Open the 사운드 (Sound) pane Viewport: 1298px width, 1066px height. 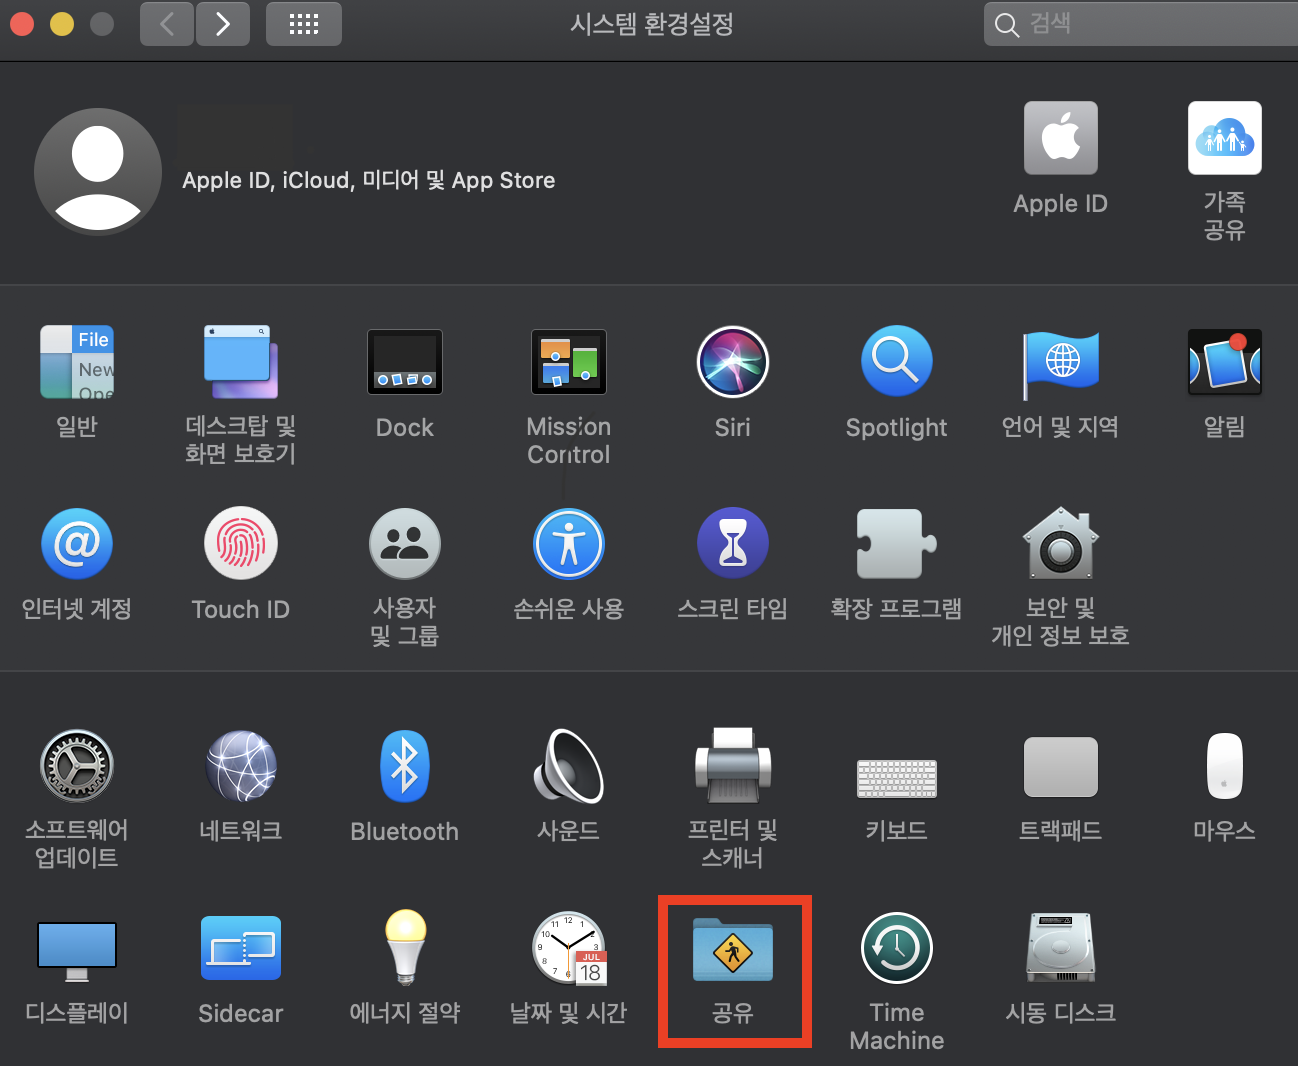(569, 766)
